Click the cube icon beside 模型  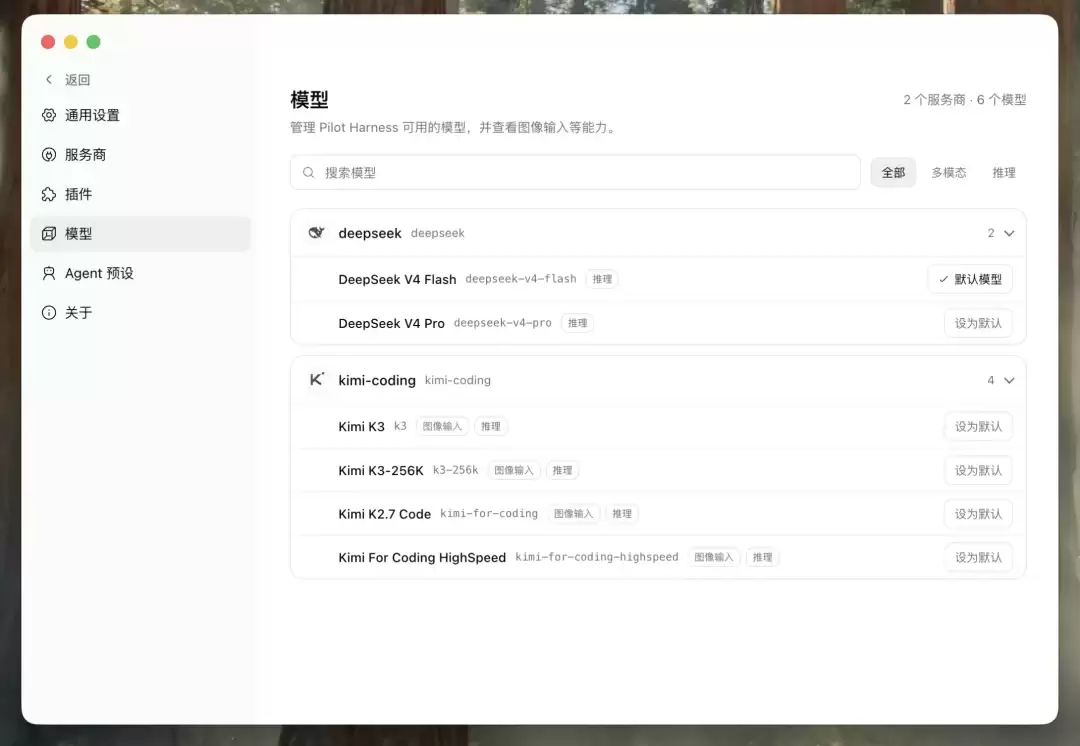tap(49, 234)
